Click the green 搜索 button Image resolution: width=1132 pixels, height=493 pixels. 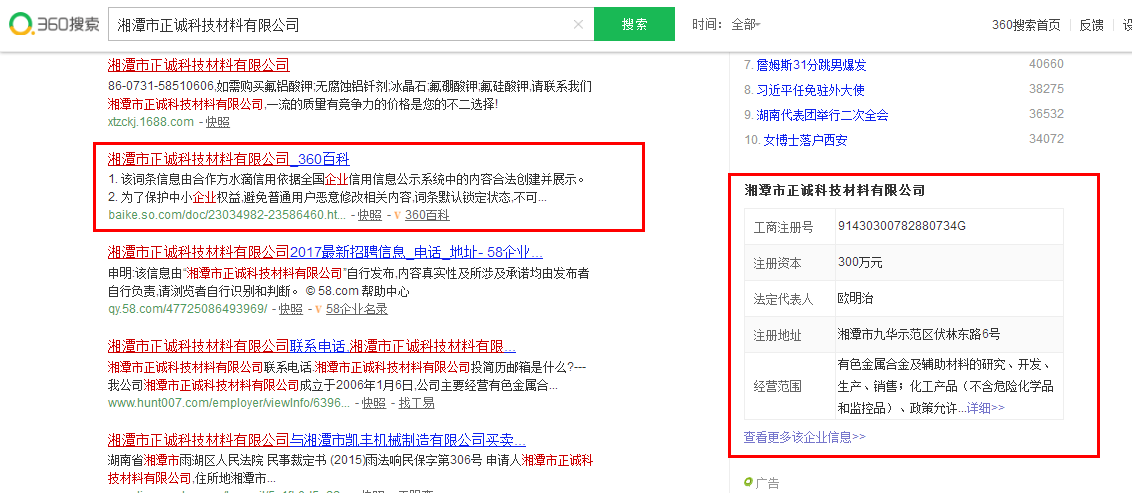point(635,25)
